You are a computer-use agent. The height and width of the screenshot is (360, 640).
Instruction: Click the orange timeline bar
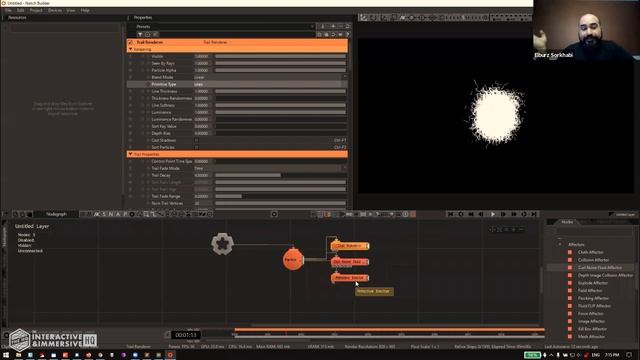pos(389,329)
